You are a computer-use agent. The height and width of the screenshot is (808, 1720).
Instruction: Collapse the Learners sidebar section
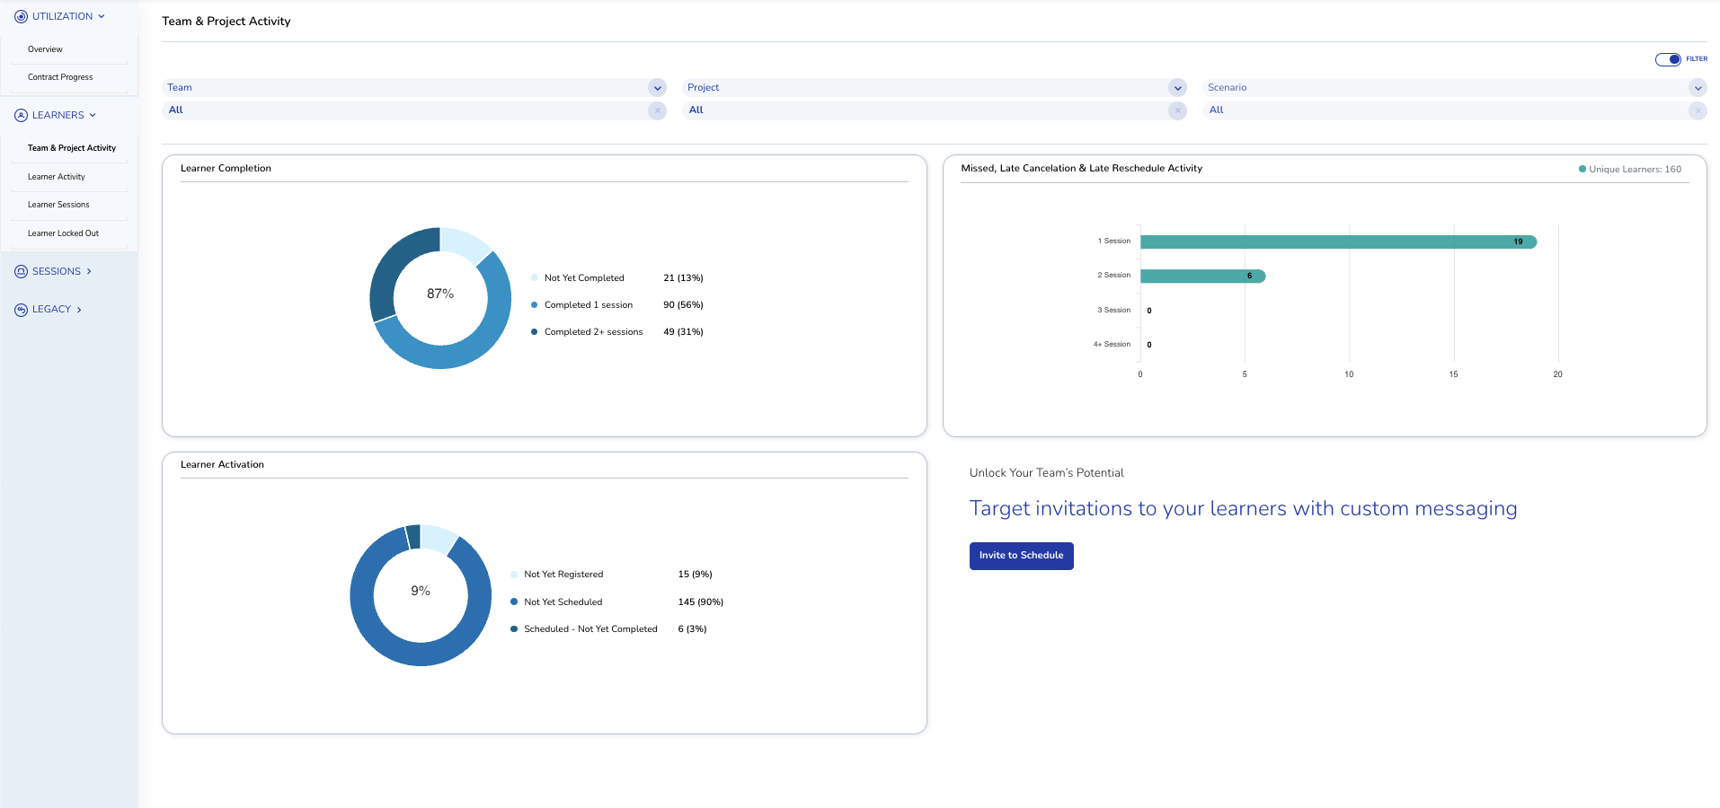coord(92,115)
